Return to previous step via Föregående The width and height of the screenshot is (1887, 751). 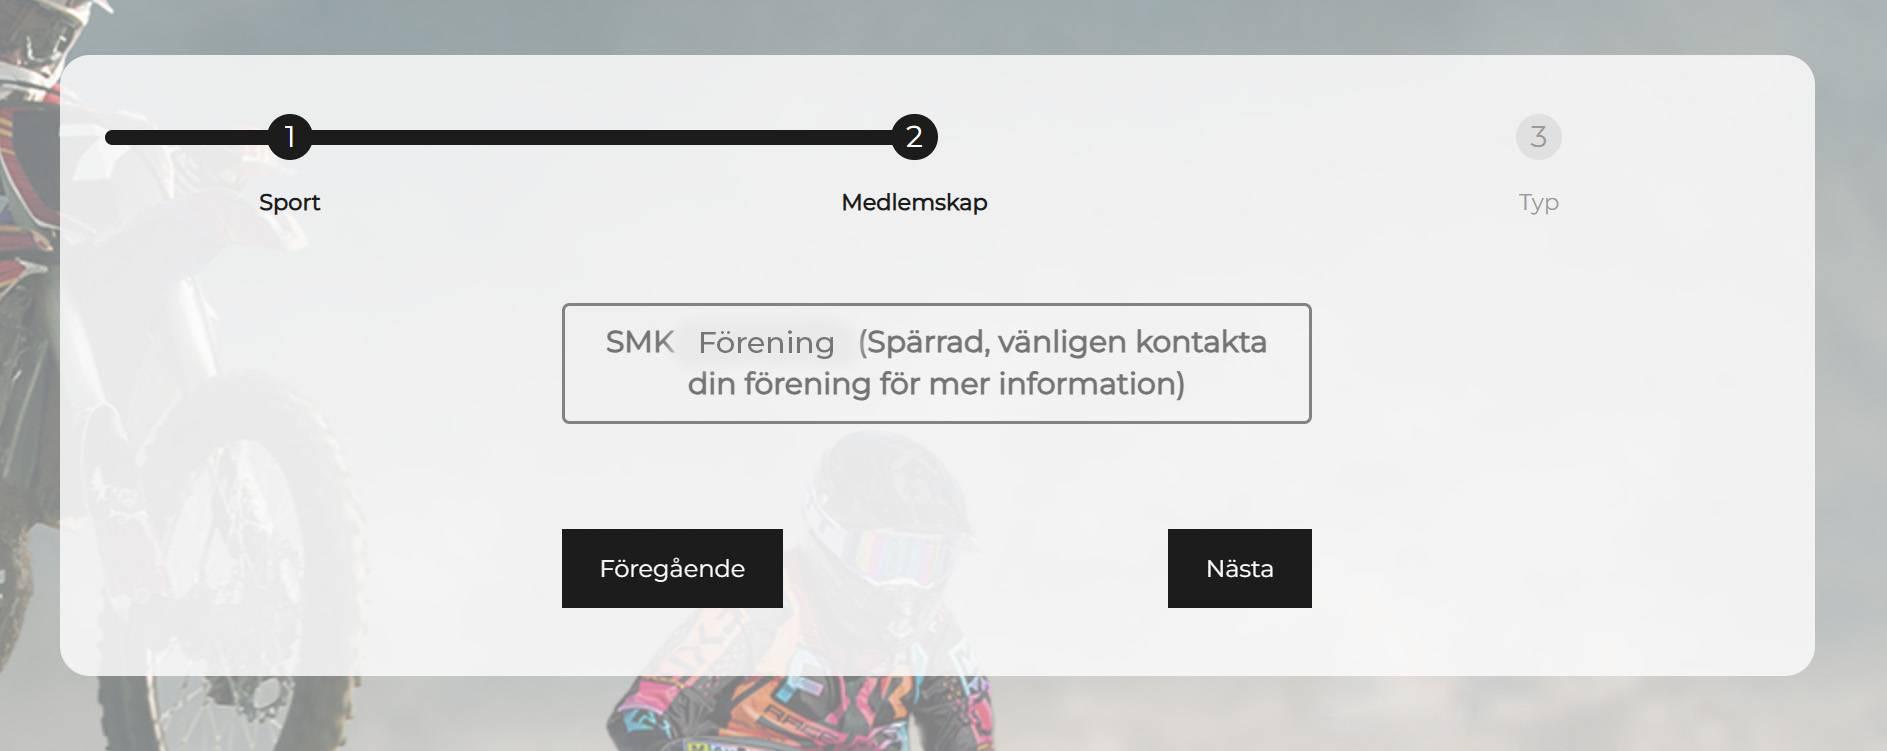(x=672, y=568)
